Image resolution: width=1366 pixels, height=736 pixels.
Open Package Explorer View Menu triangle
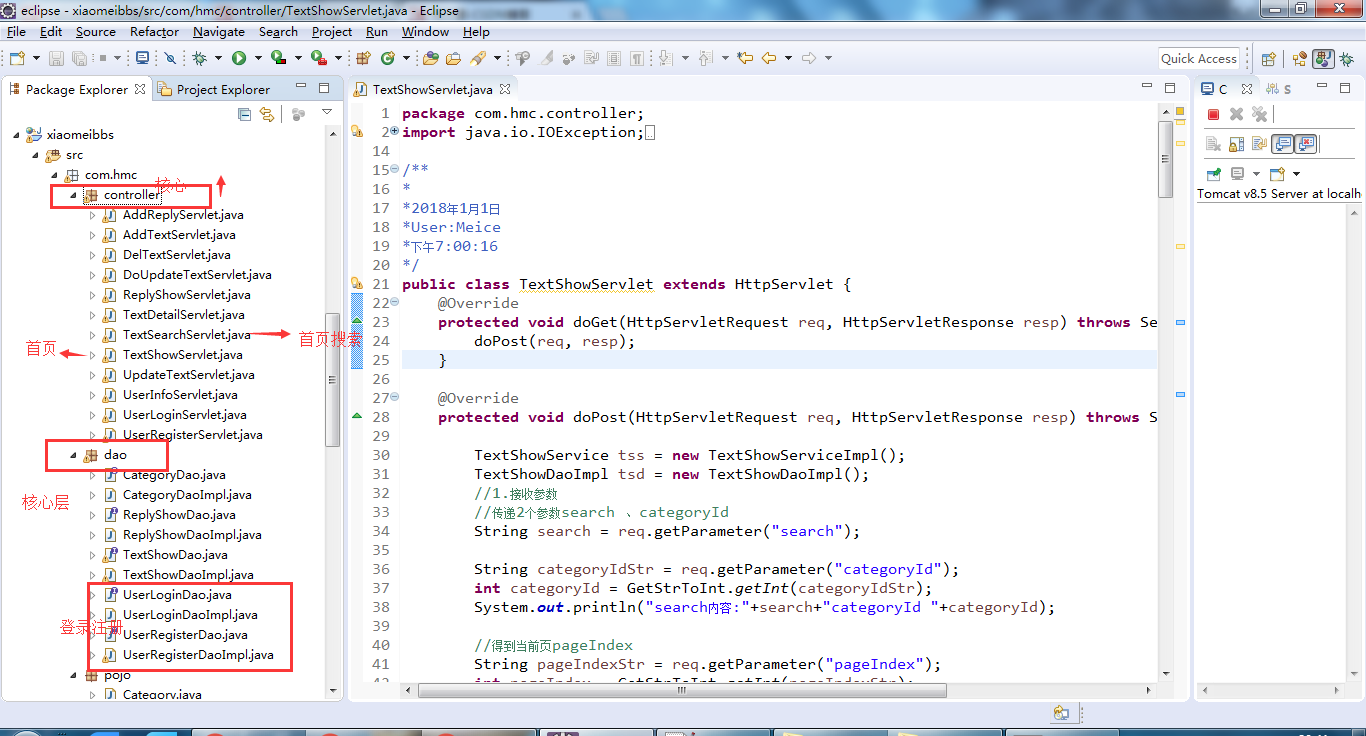[x=327, y=113]
